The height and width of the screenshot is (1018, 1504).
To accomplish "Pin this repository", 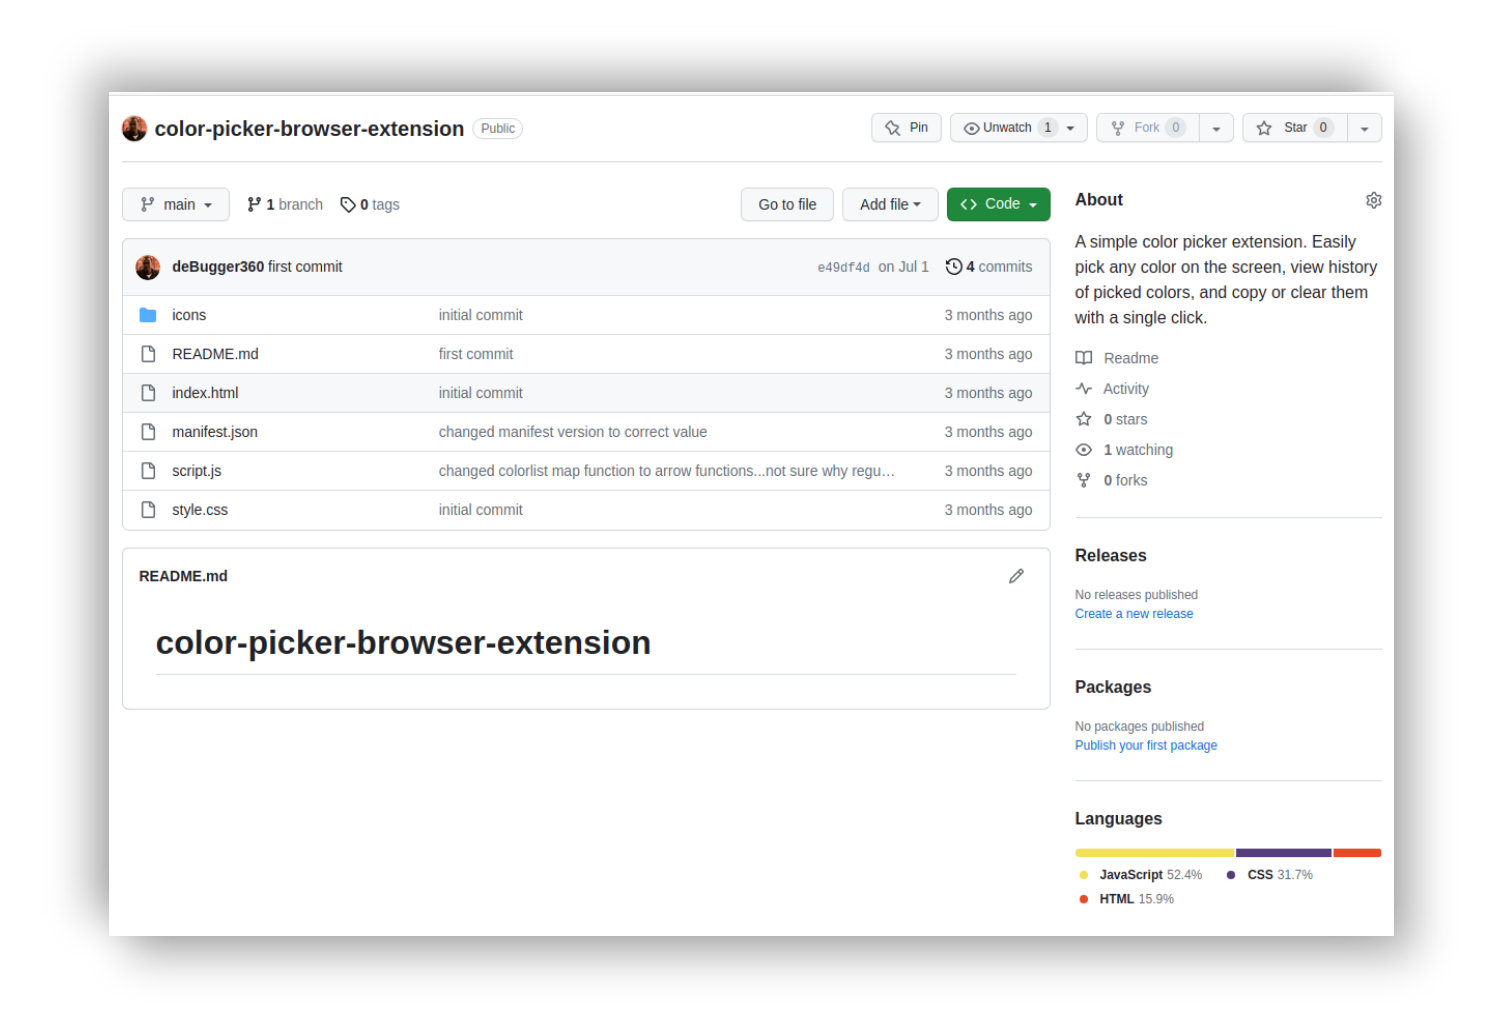I will pyautogui.click(x=906, y=128).
